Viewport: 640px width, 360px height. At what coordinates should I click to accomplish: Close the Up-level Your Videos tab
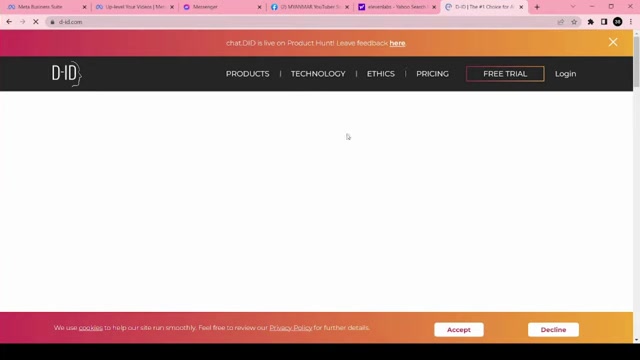point(172,7)
